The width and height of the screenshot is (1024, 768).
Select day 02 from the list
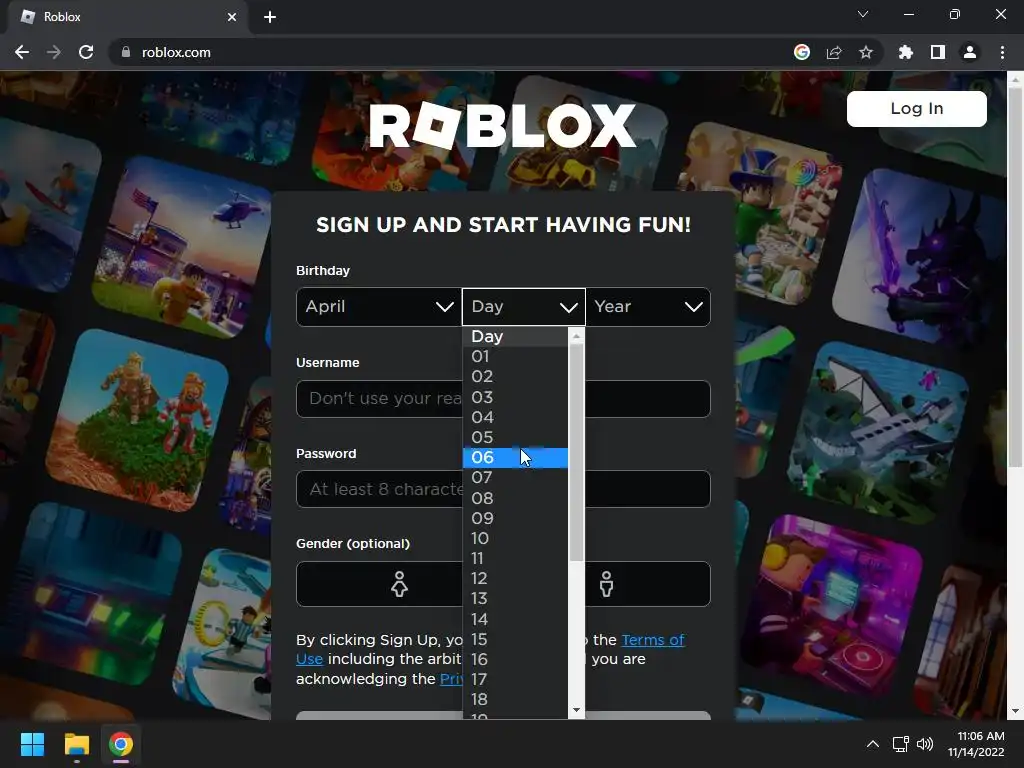(515, 377)
